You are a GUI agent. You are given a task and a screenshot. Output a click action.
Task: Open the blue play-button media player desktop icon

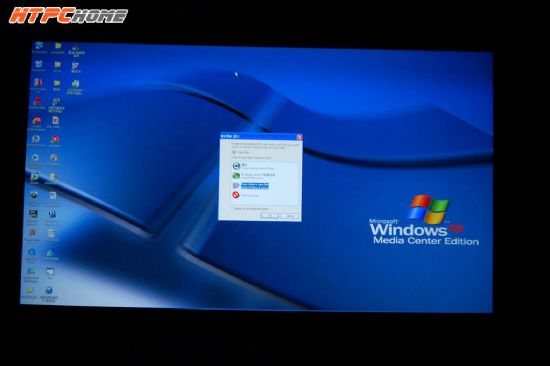pos(35,157)
